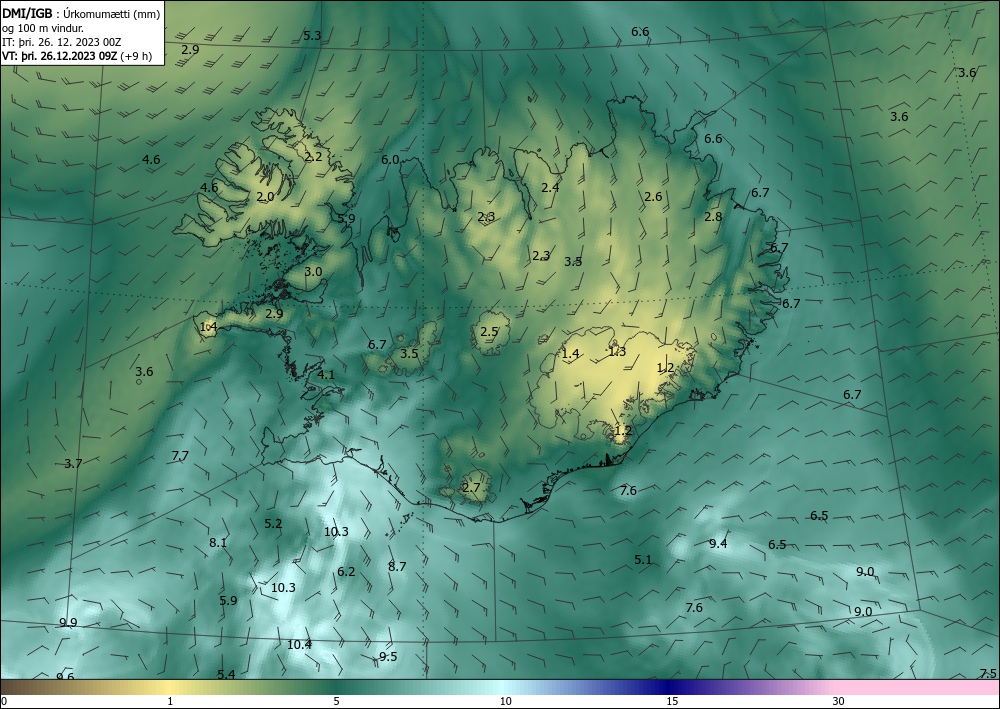Click the 'og 100 m vindur.' subtitle
The height and width of the screenshot is (709, 1000).
pyautogui.click(x=43, y=28)
